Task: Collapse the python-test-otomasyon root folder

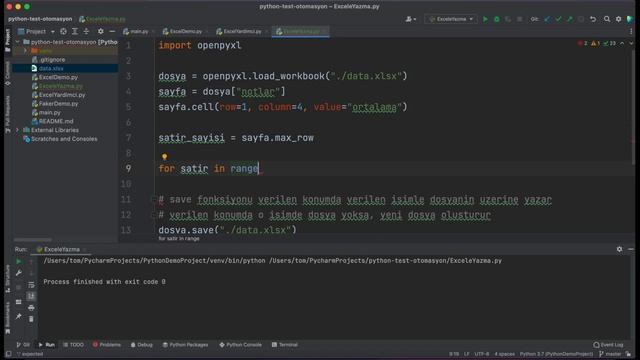Action: point(18,42)
